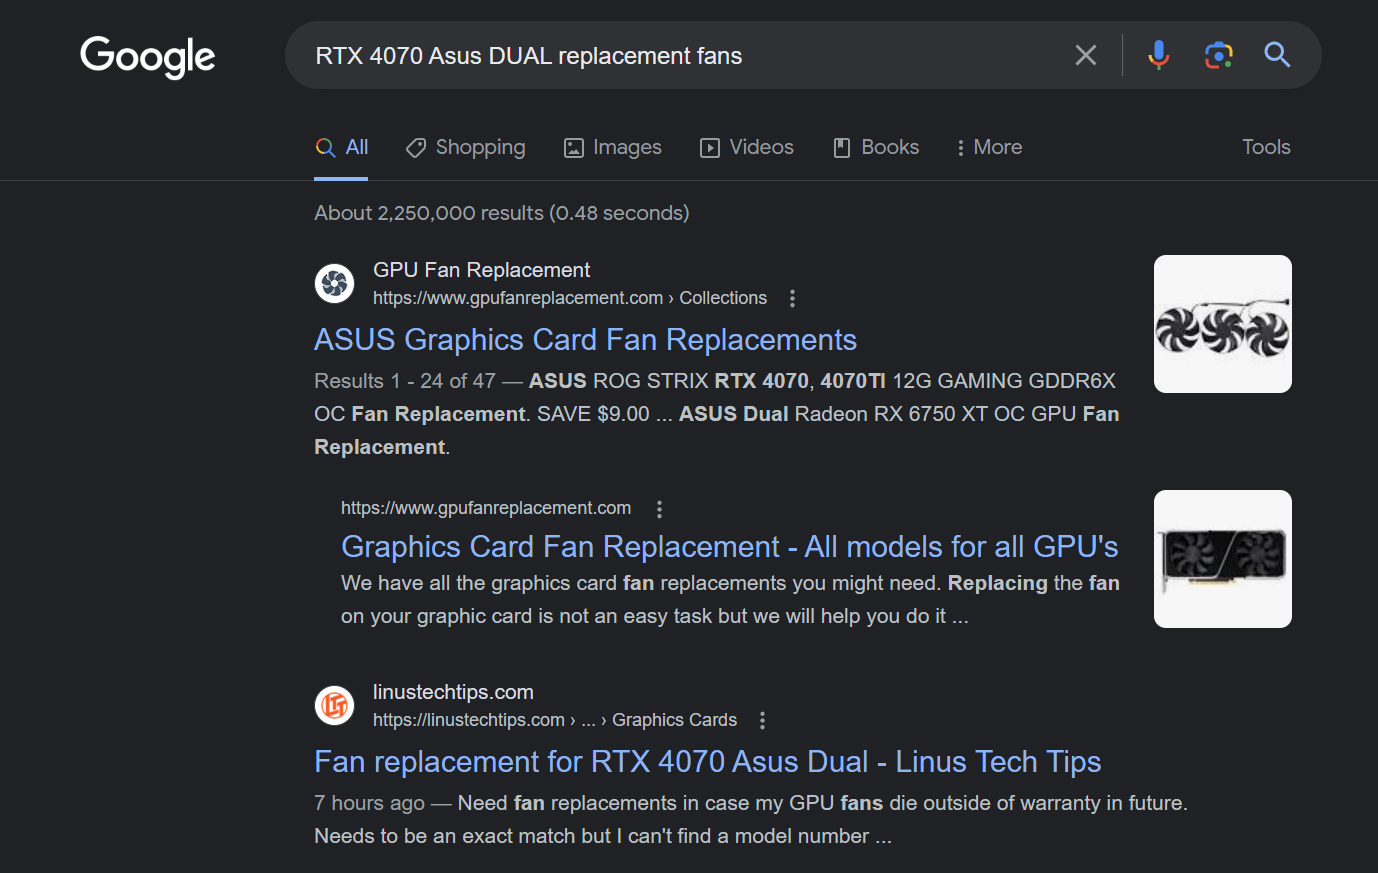Screen dimensions: 1378x873
Task: Click the graphics card thumbnail image
Action: [1222, 559]
